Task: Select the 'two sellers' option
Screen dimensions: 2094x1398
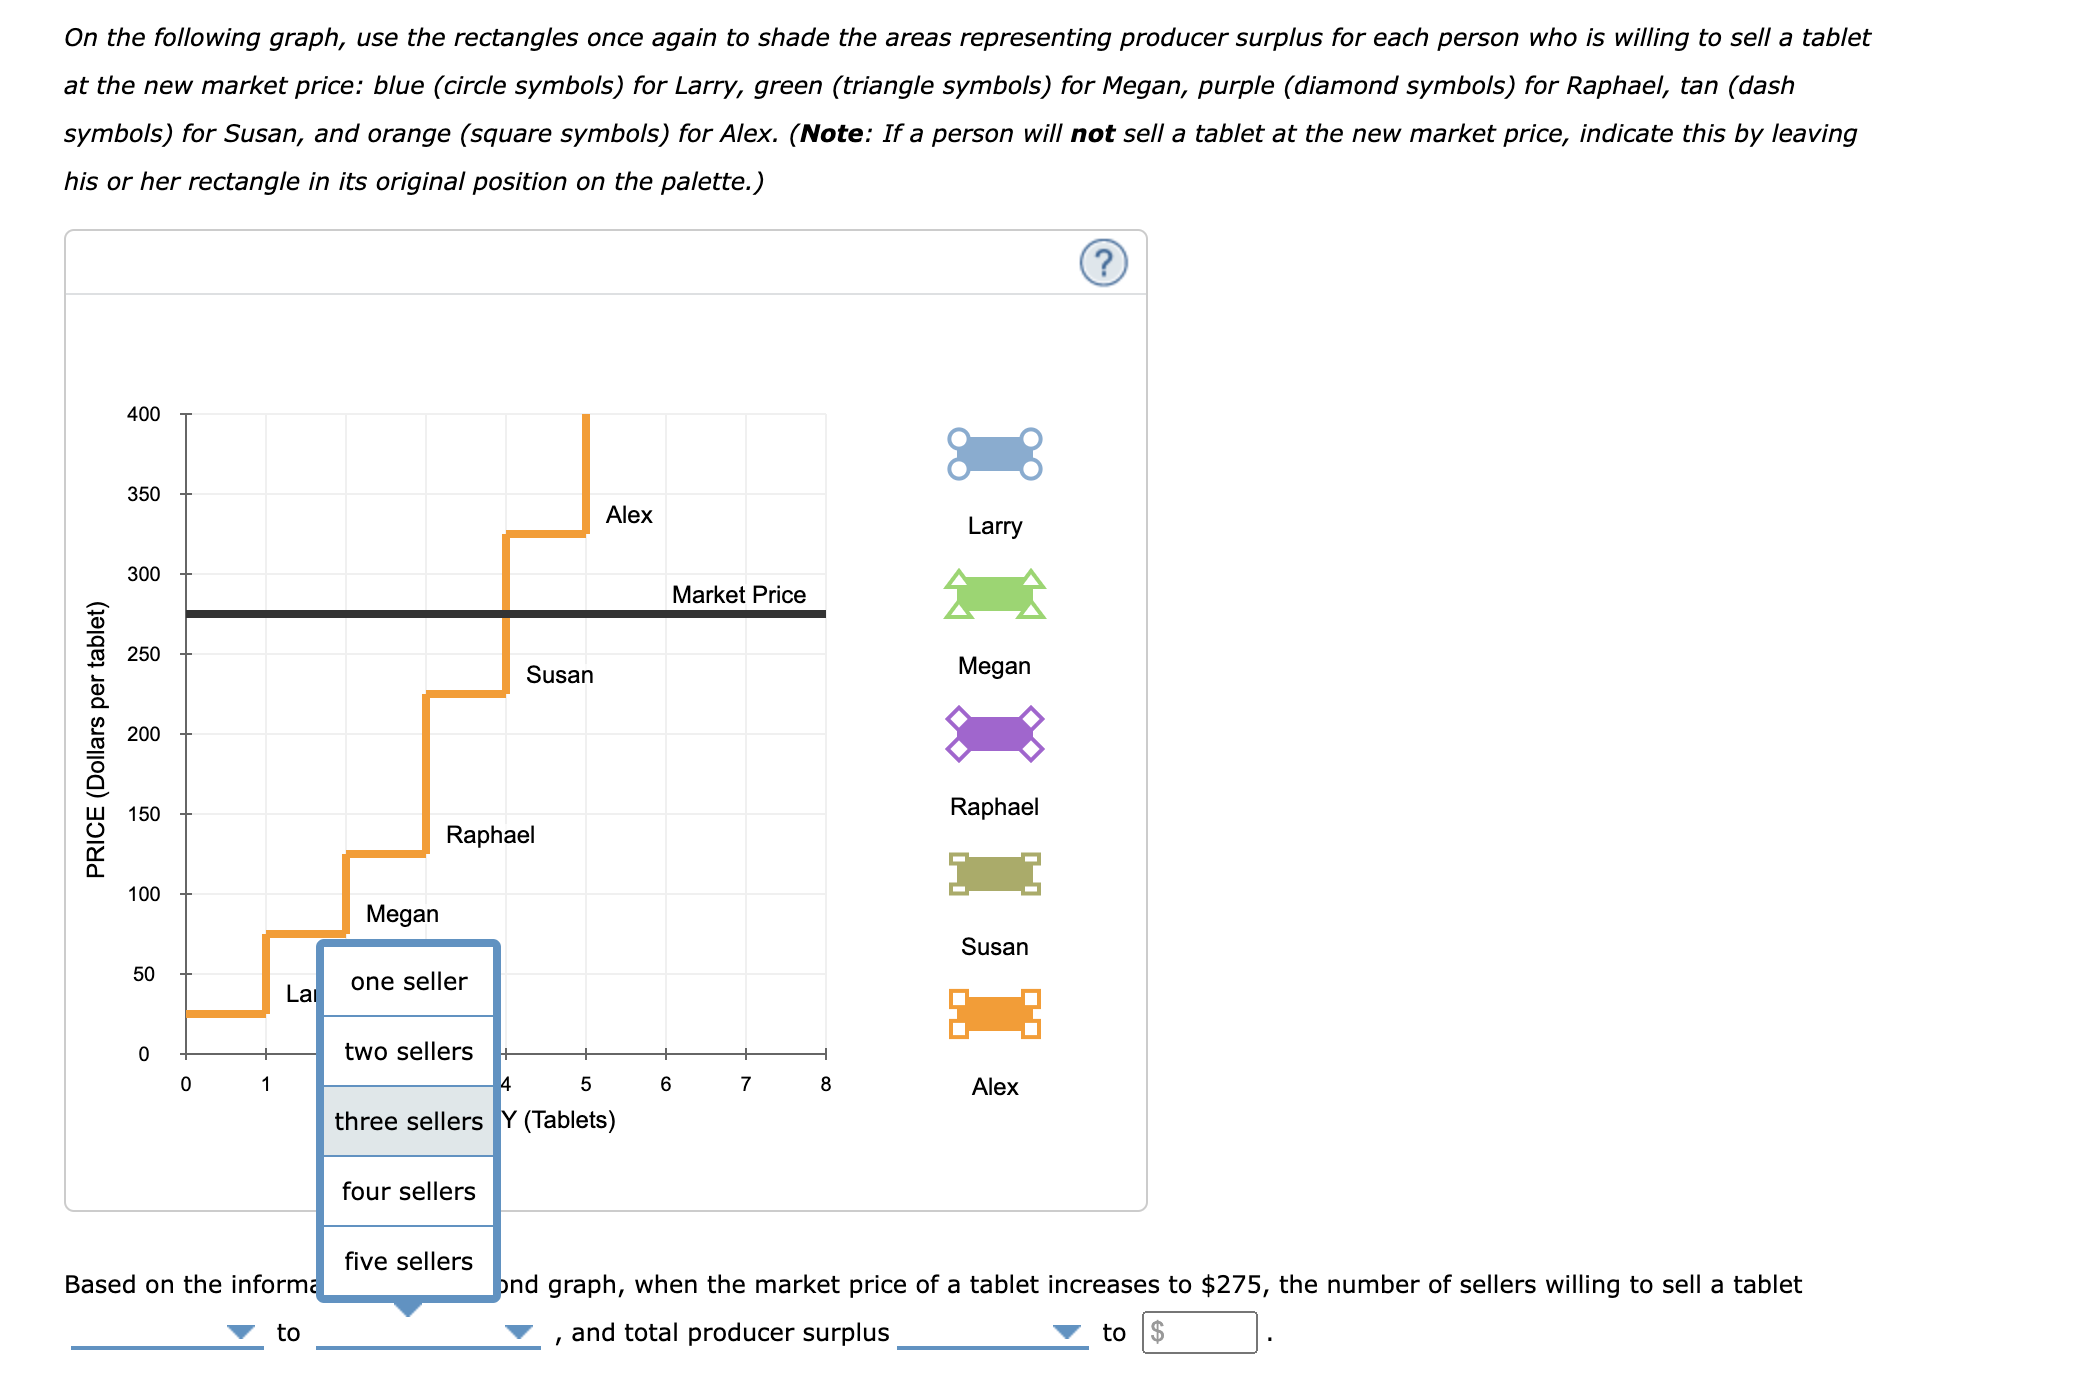Action: [x=408, y=1051]
